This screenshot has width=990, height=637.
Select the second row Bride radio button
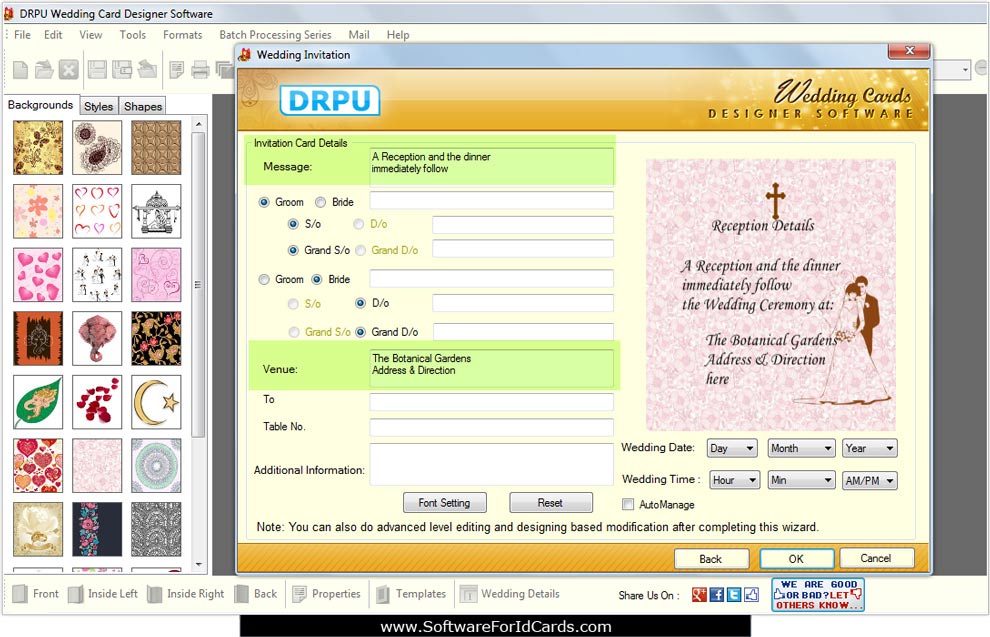317,279
